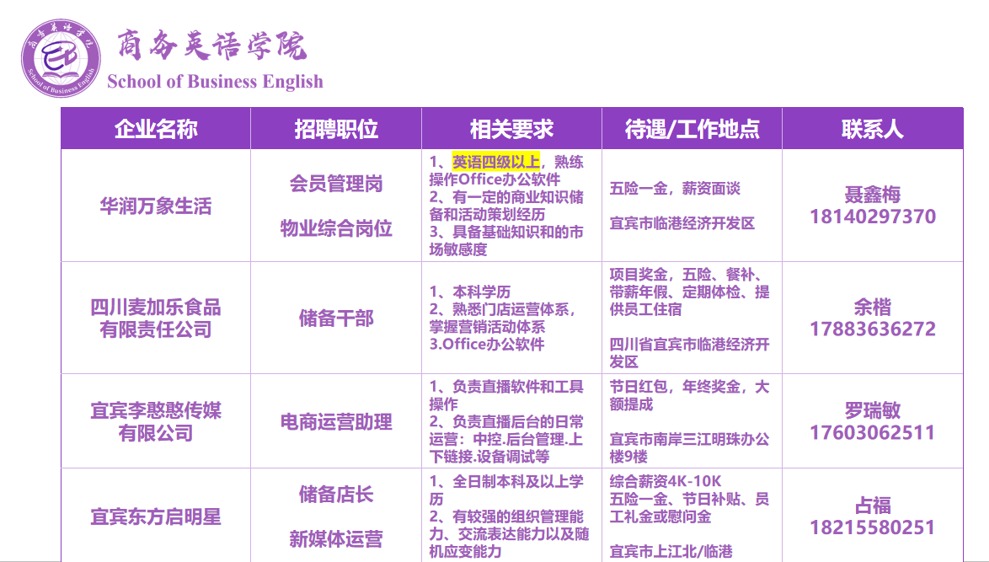The image size is (989, 562).
Task: Click contact name 聂鑫梅
Action: pos(872,194)
